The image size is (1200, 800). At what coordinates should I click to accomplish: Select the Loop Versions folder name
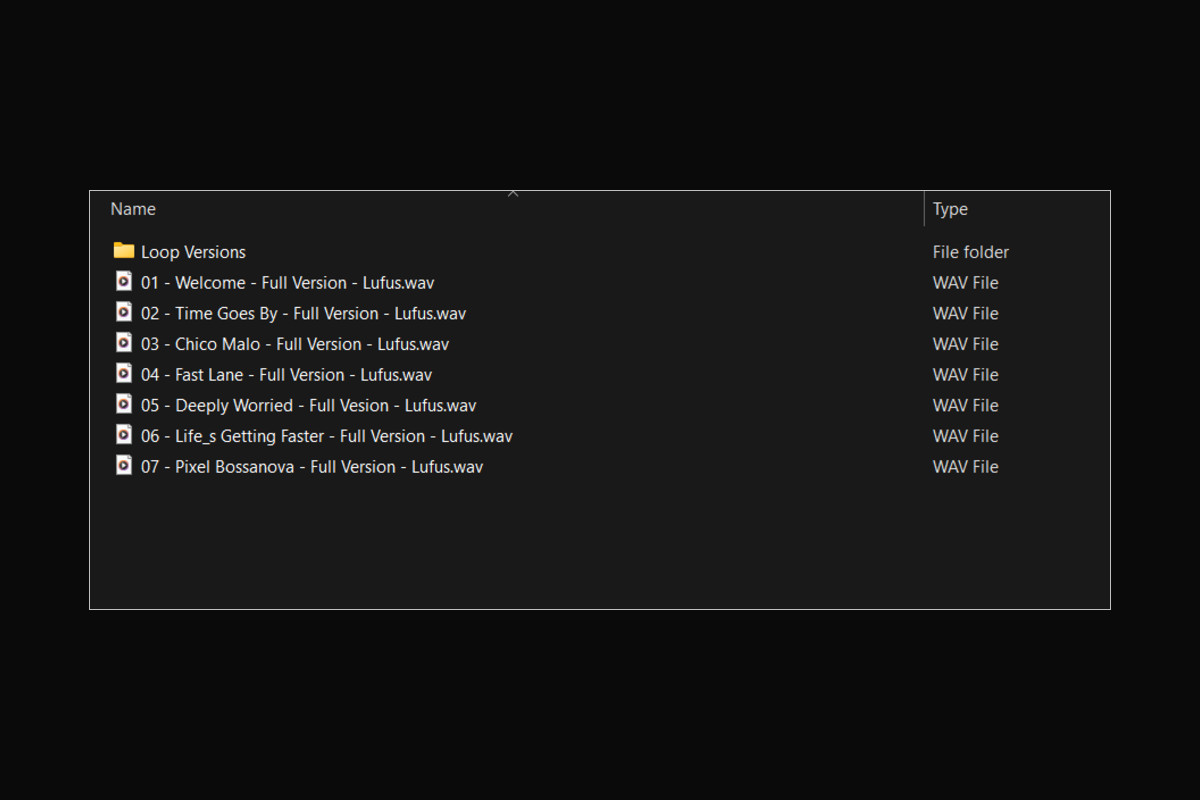point(193,252)
